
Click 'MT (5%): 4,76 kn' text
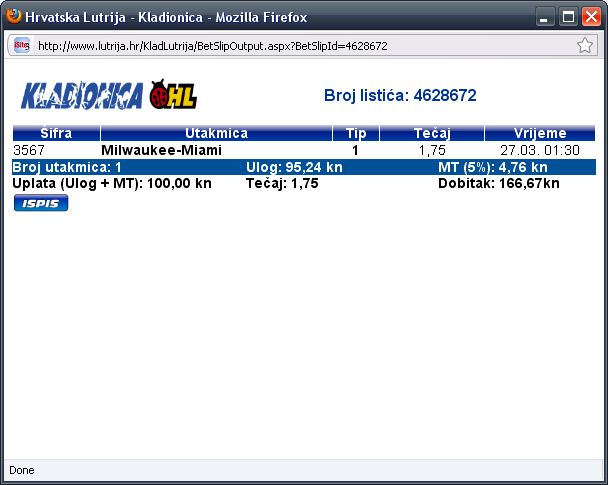[x=493, y=167]
